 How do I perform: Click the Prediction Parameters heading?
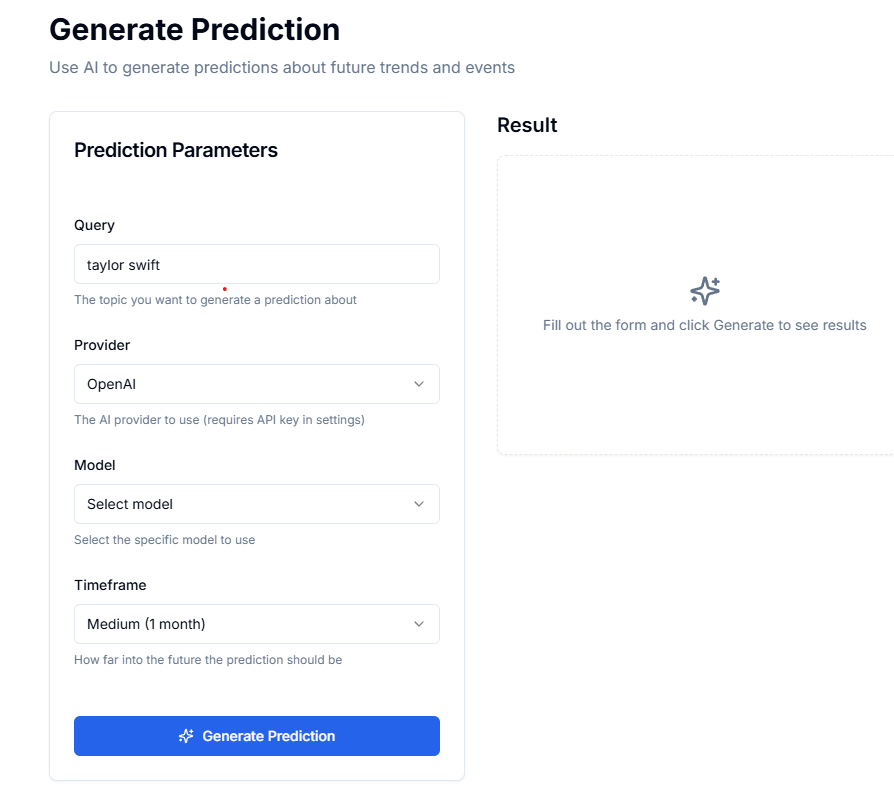pyautogui.click(x=175, y=150)
